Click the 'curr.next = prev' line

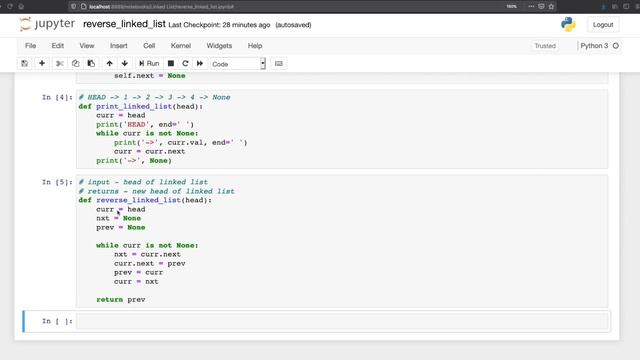tap(149, 263)
